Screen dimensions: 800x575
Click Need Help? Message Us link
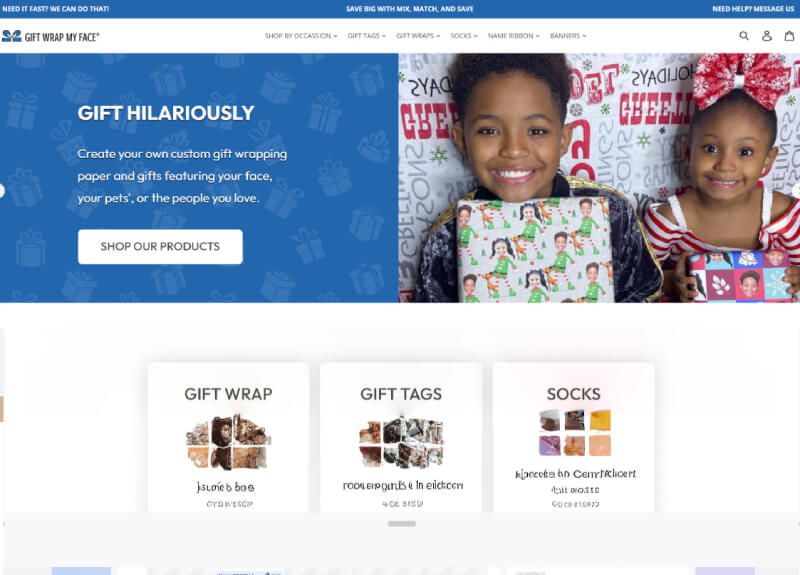[753, 9]
